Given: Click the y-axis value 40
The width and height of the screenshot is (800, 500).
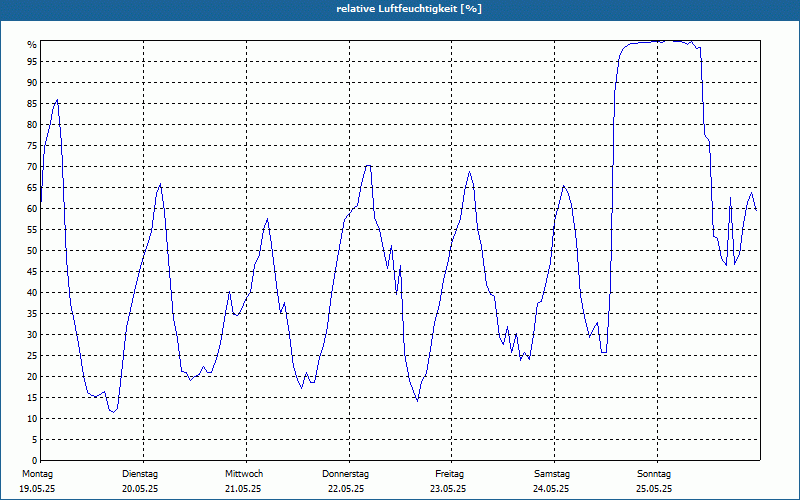Looking at the screenshot, I should [32, 292].
